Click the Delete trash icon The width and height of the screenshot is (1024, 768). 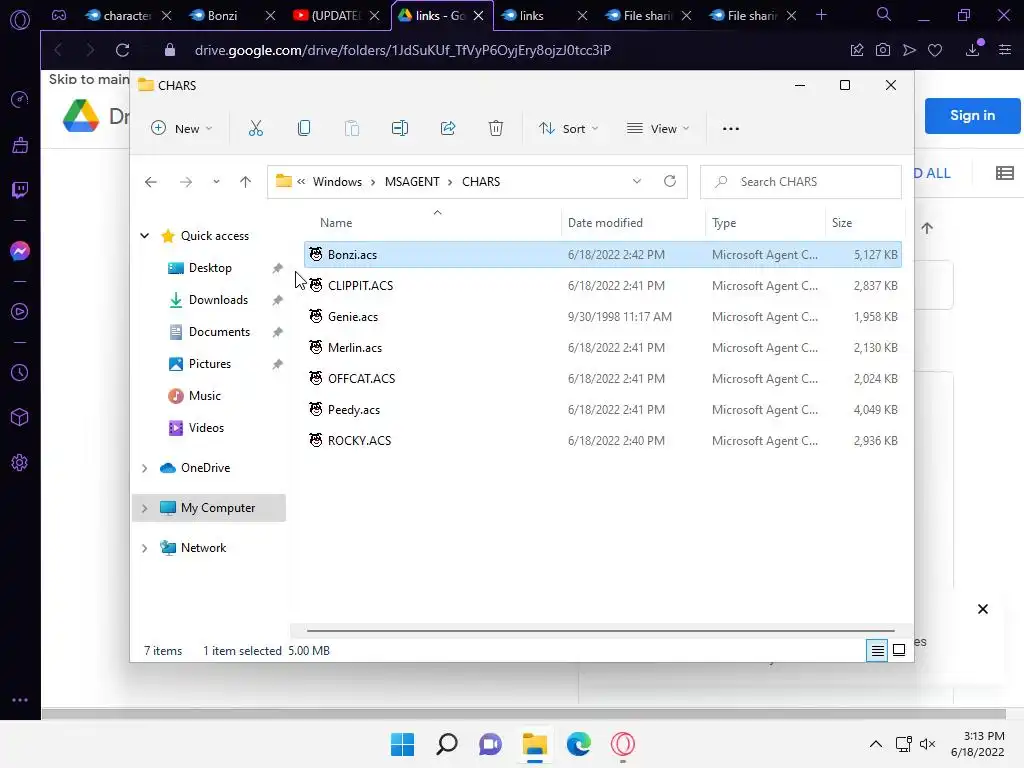[496, 129]
